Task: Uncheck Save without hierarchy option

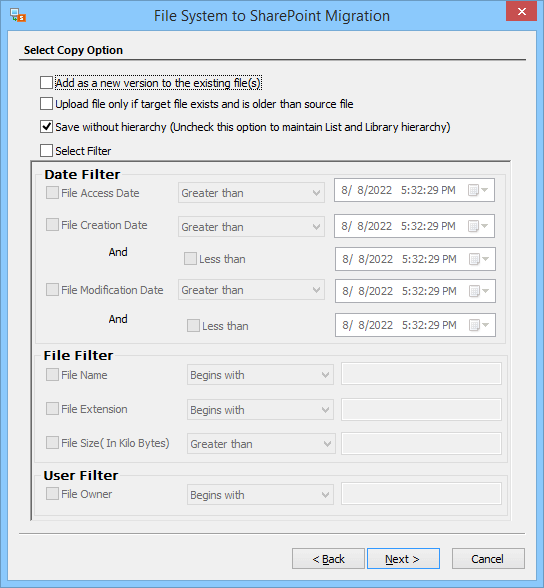Action: tap(46, 127)
